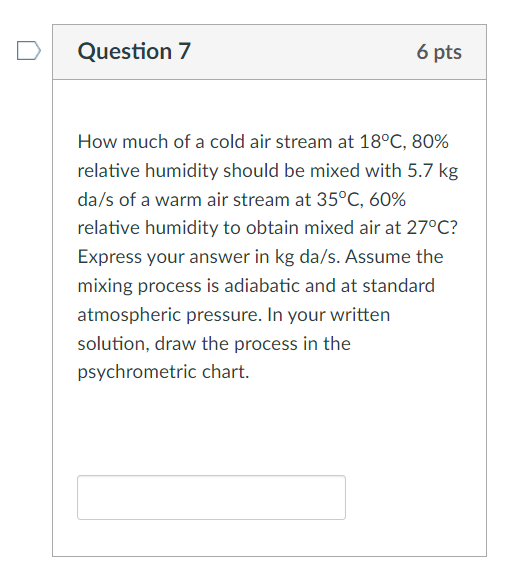517x580 pixels.
Task: Click the answer input field
Action: pos(211,497)
